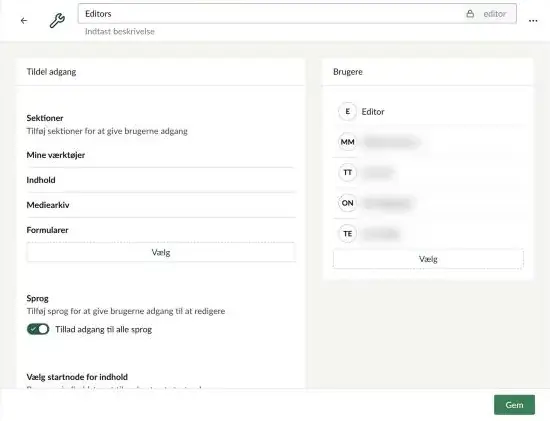The height and width of the screenshot is (421, 550).
Task: Click the Indtast beskrivelse description field
Action: pyautogui.click(x=120, y=31)
